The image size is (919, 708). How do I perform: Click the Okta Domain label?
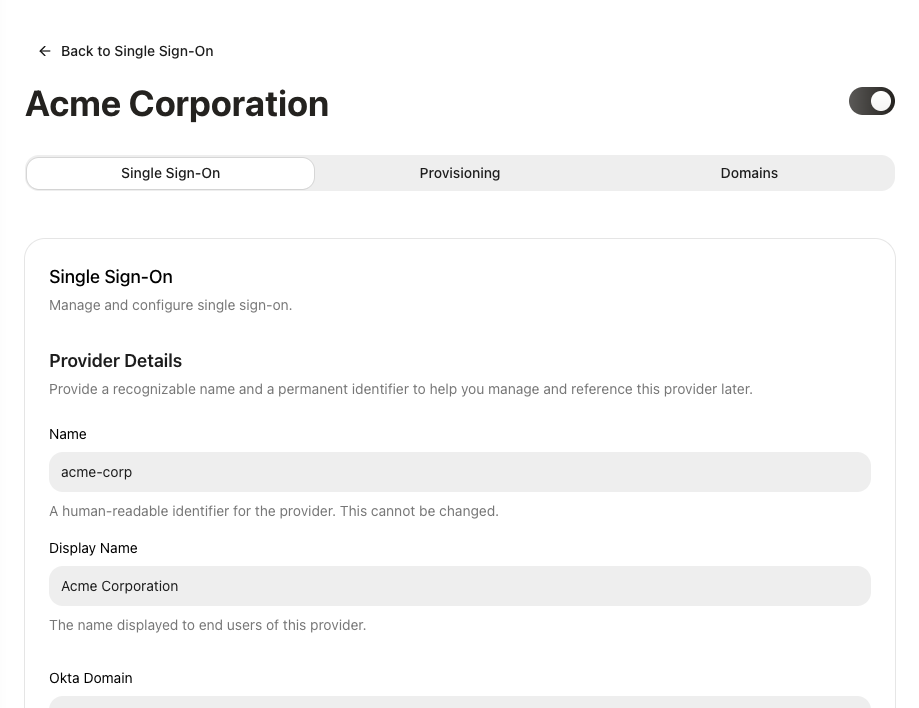pos(90,678)
